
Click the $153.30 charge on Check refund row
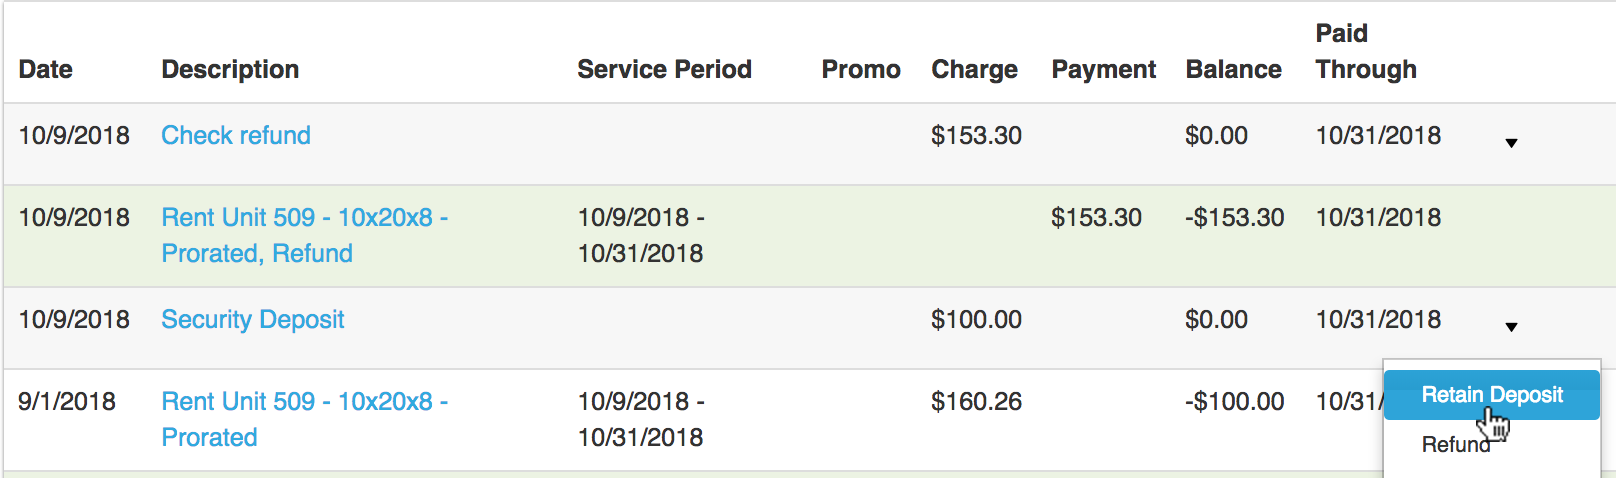[x=976, y=135]
